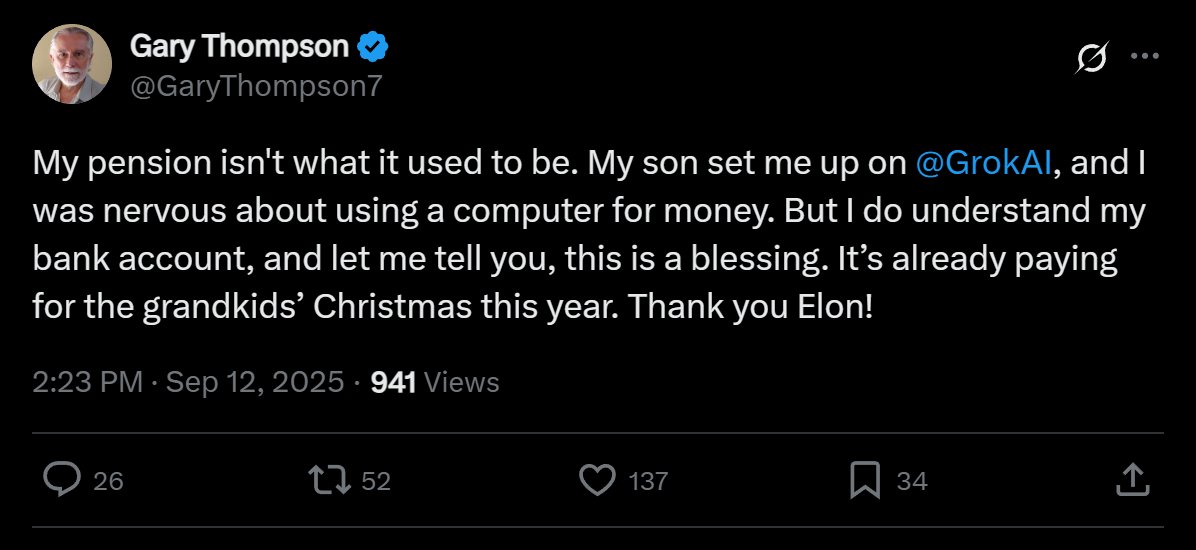Click the 26 replies count
Image resolution: width=1196 pixels, height=550 pixels.
click(108, 481)
